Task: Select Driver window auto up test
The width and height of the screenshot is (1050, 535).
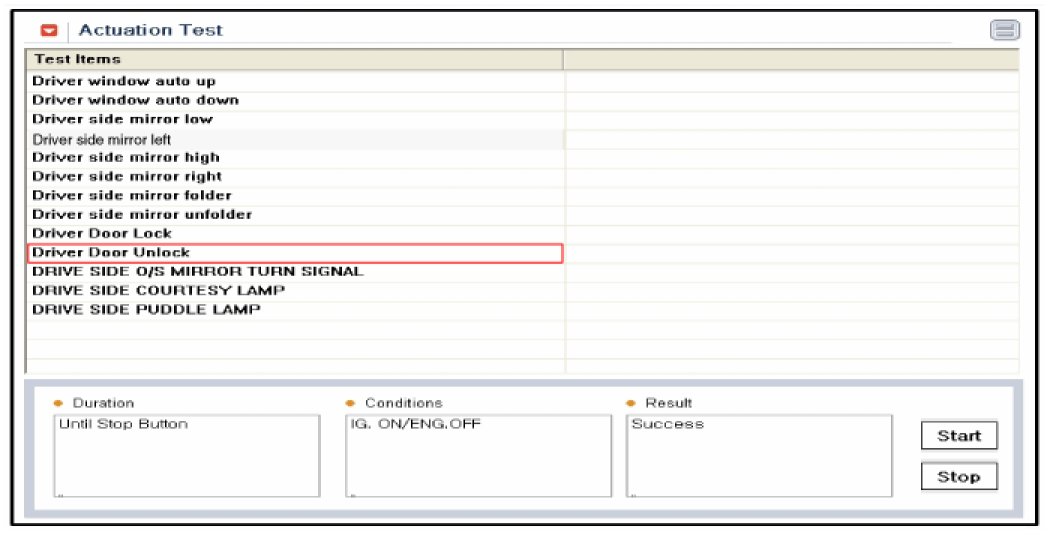Action: (124, 81)
